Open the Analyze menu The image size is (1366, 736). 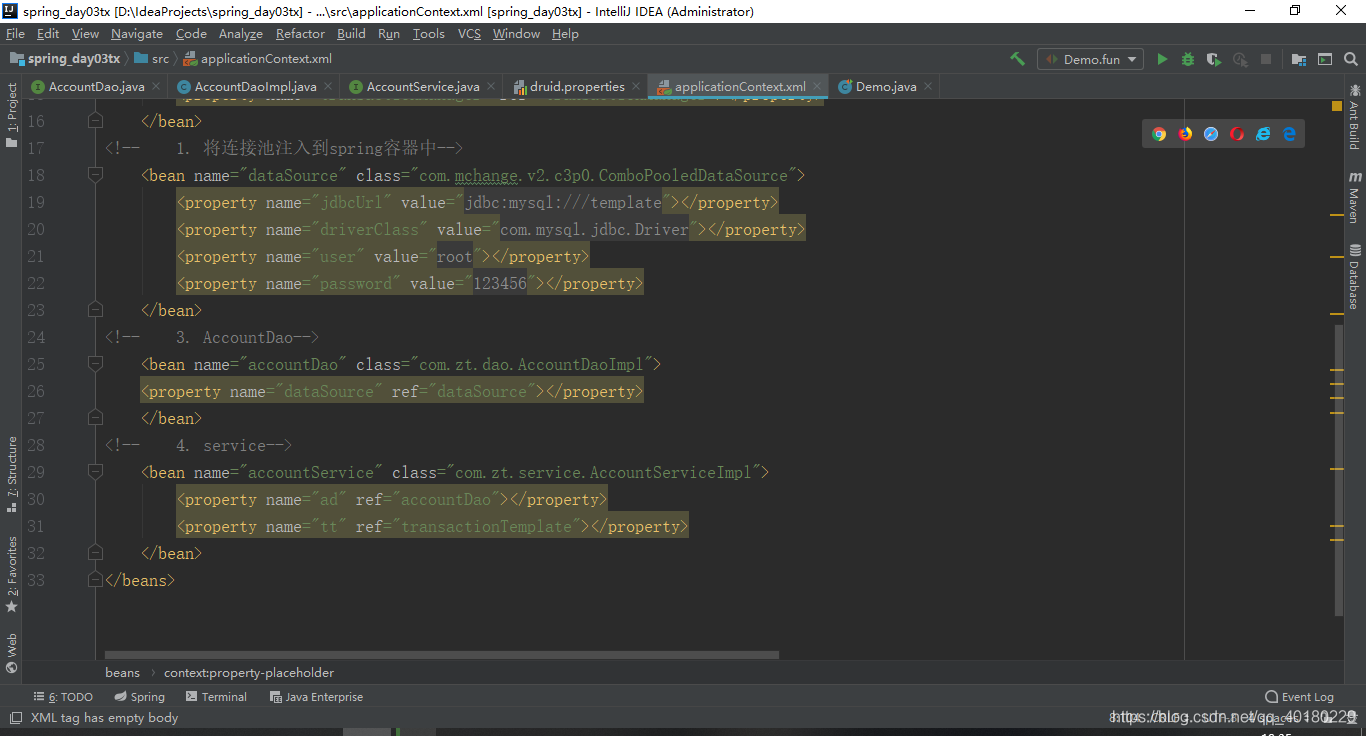click(240, 33)
